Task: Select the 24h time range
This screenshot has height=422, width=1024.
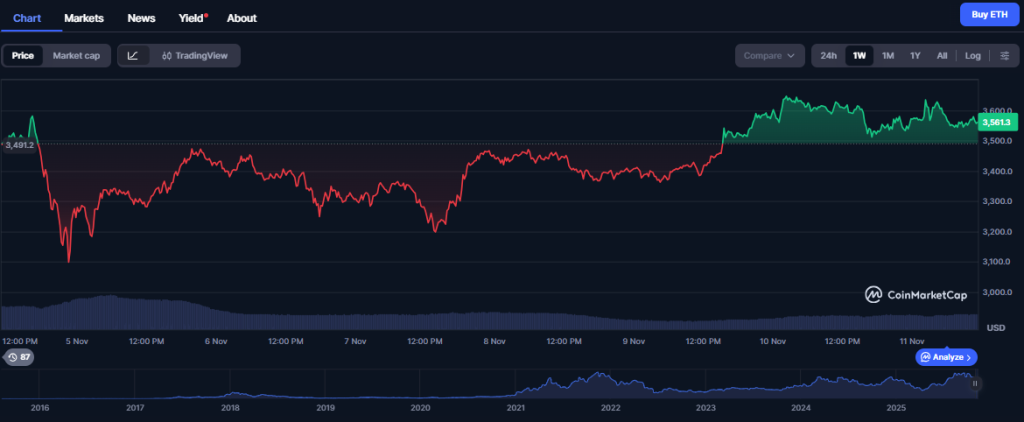Action: pyautogui.click(x=828, y=56)
